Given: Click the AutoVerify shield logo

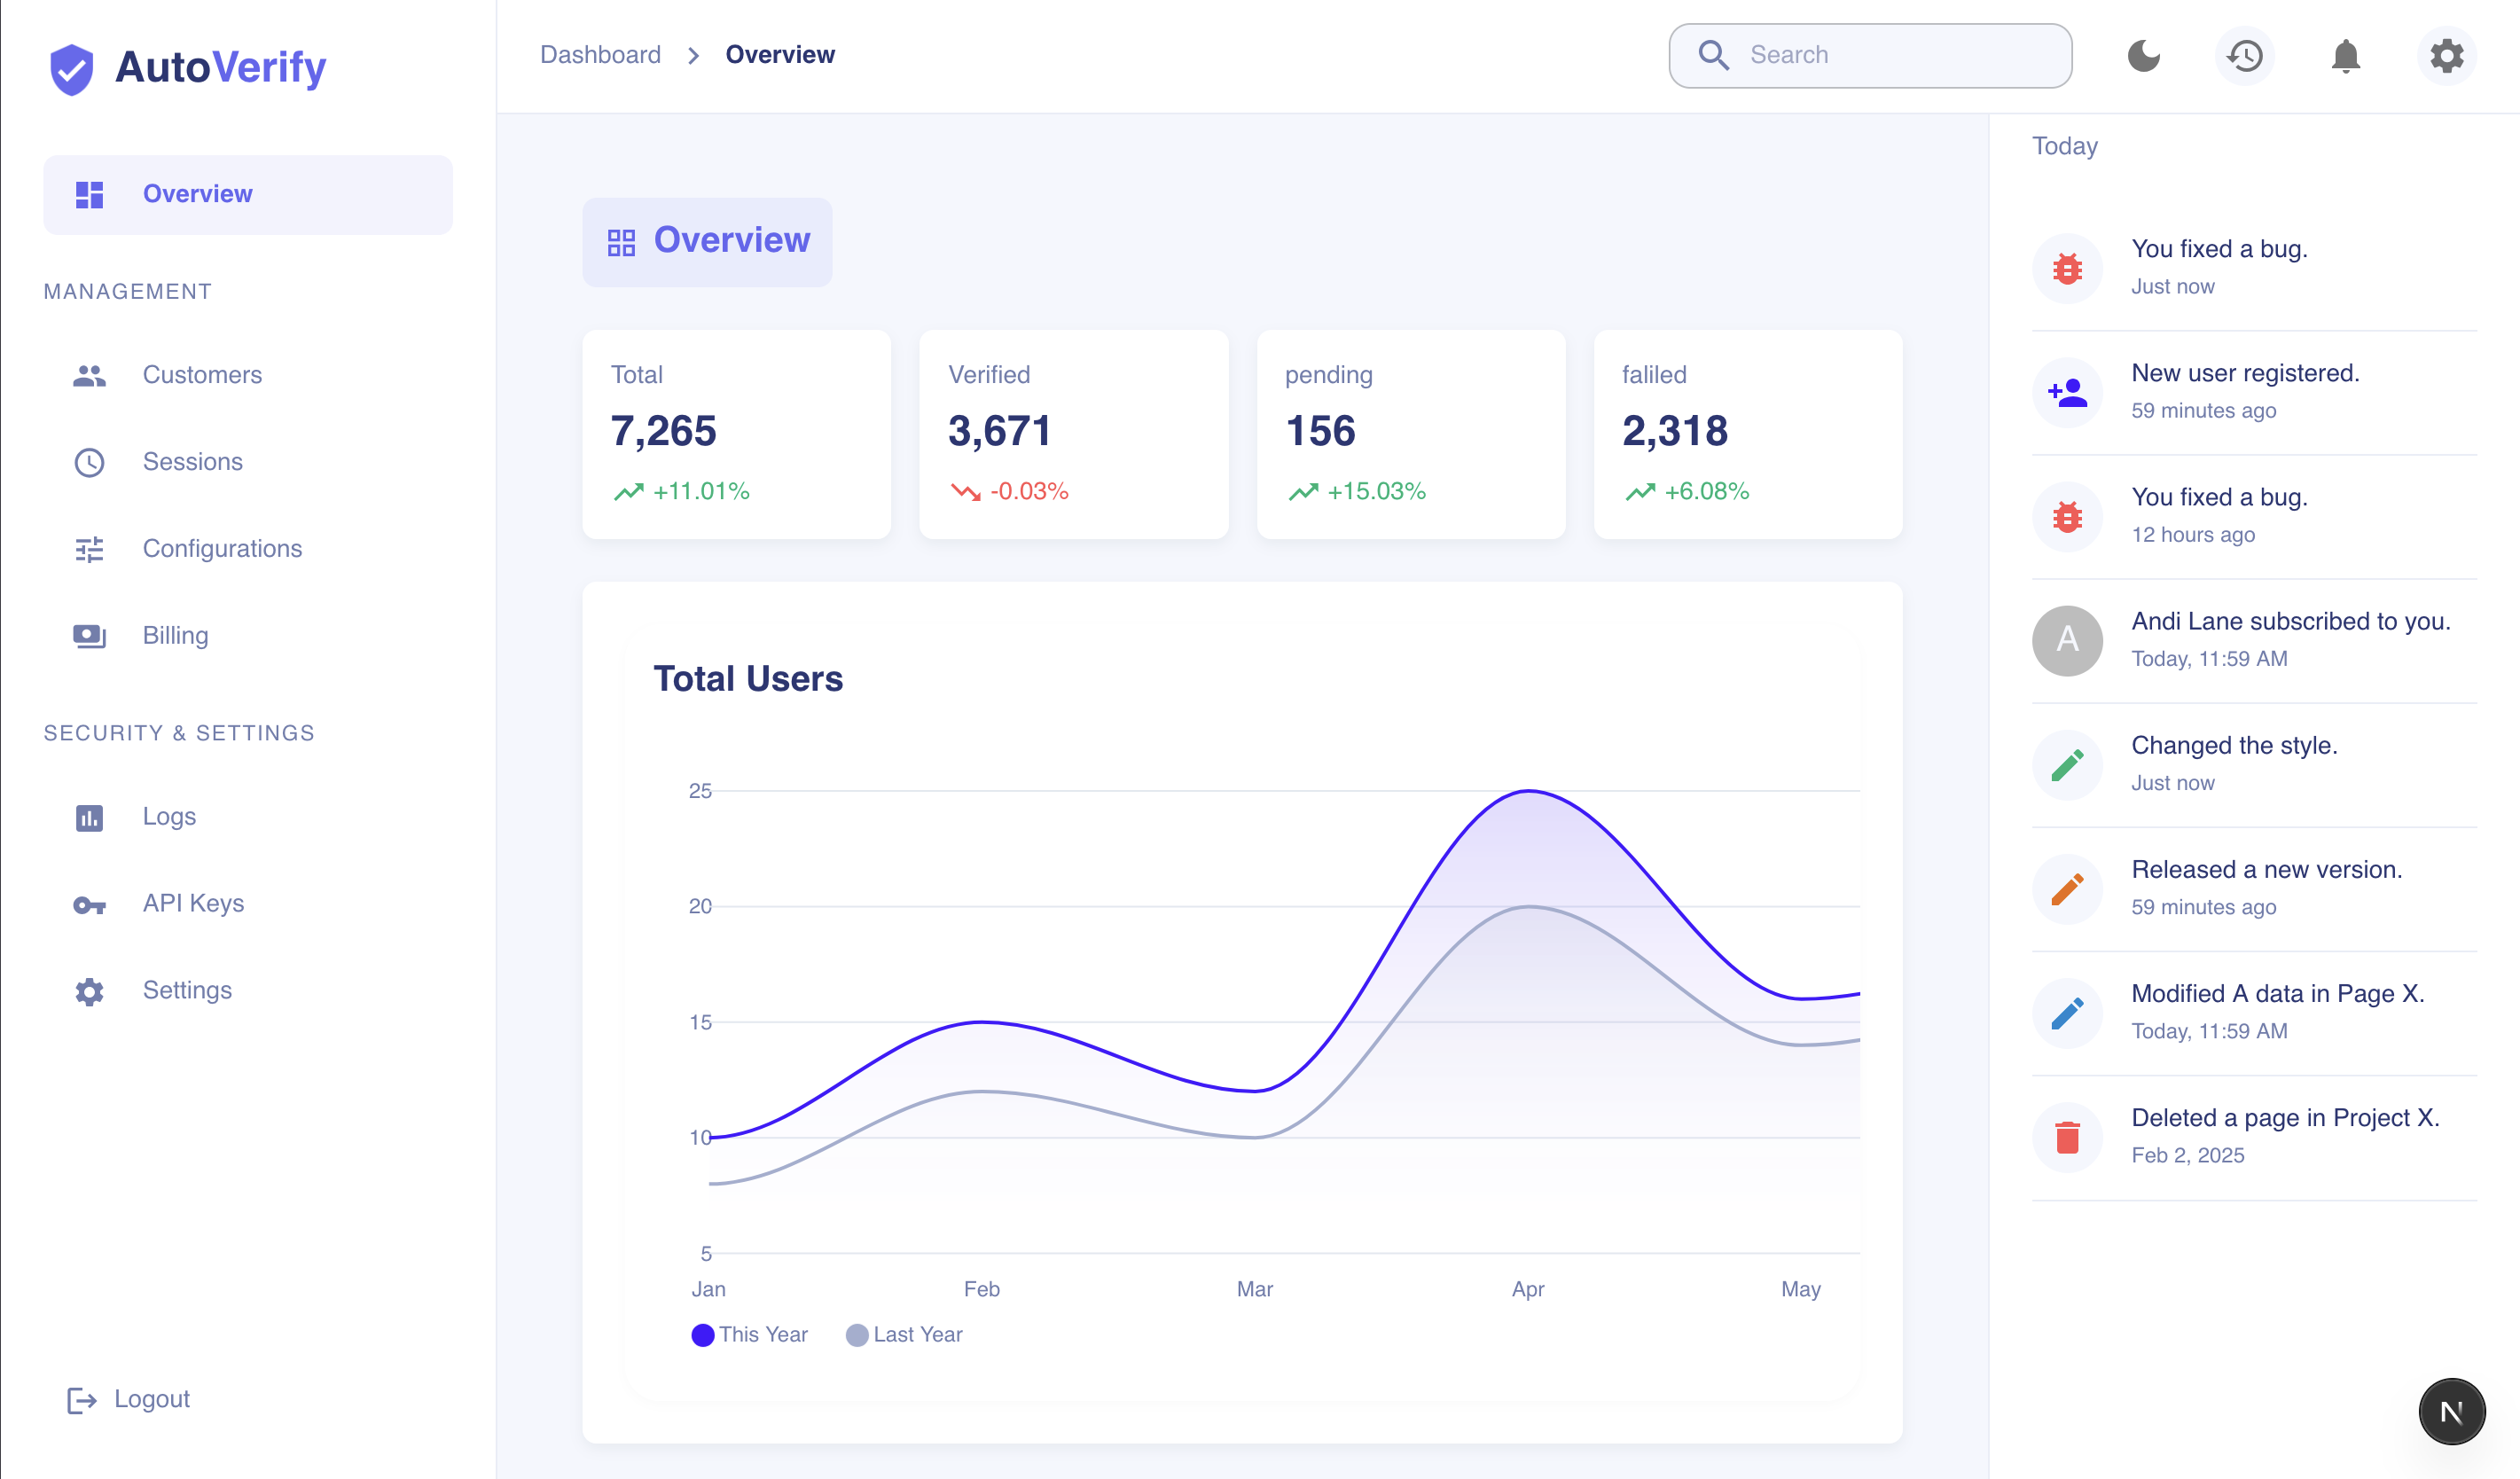Looking at the screenshot, I should pyautogui.click(x=70, y=67).
